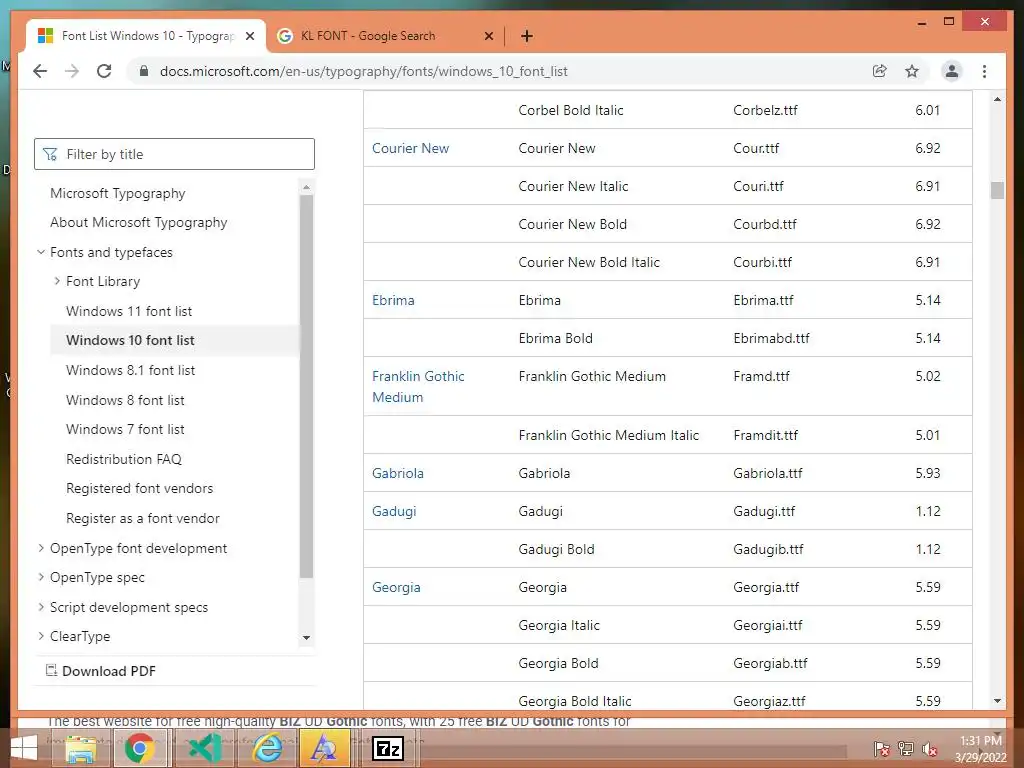
Task: Expand the ClearType section
Action: pyautogui.click(x=41, y=636)
